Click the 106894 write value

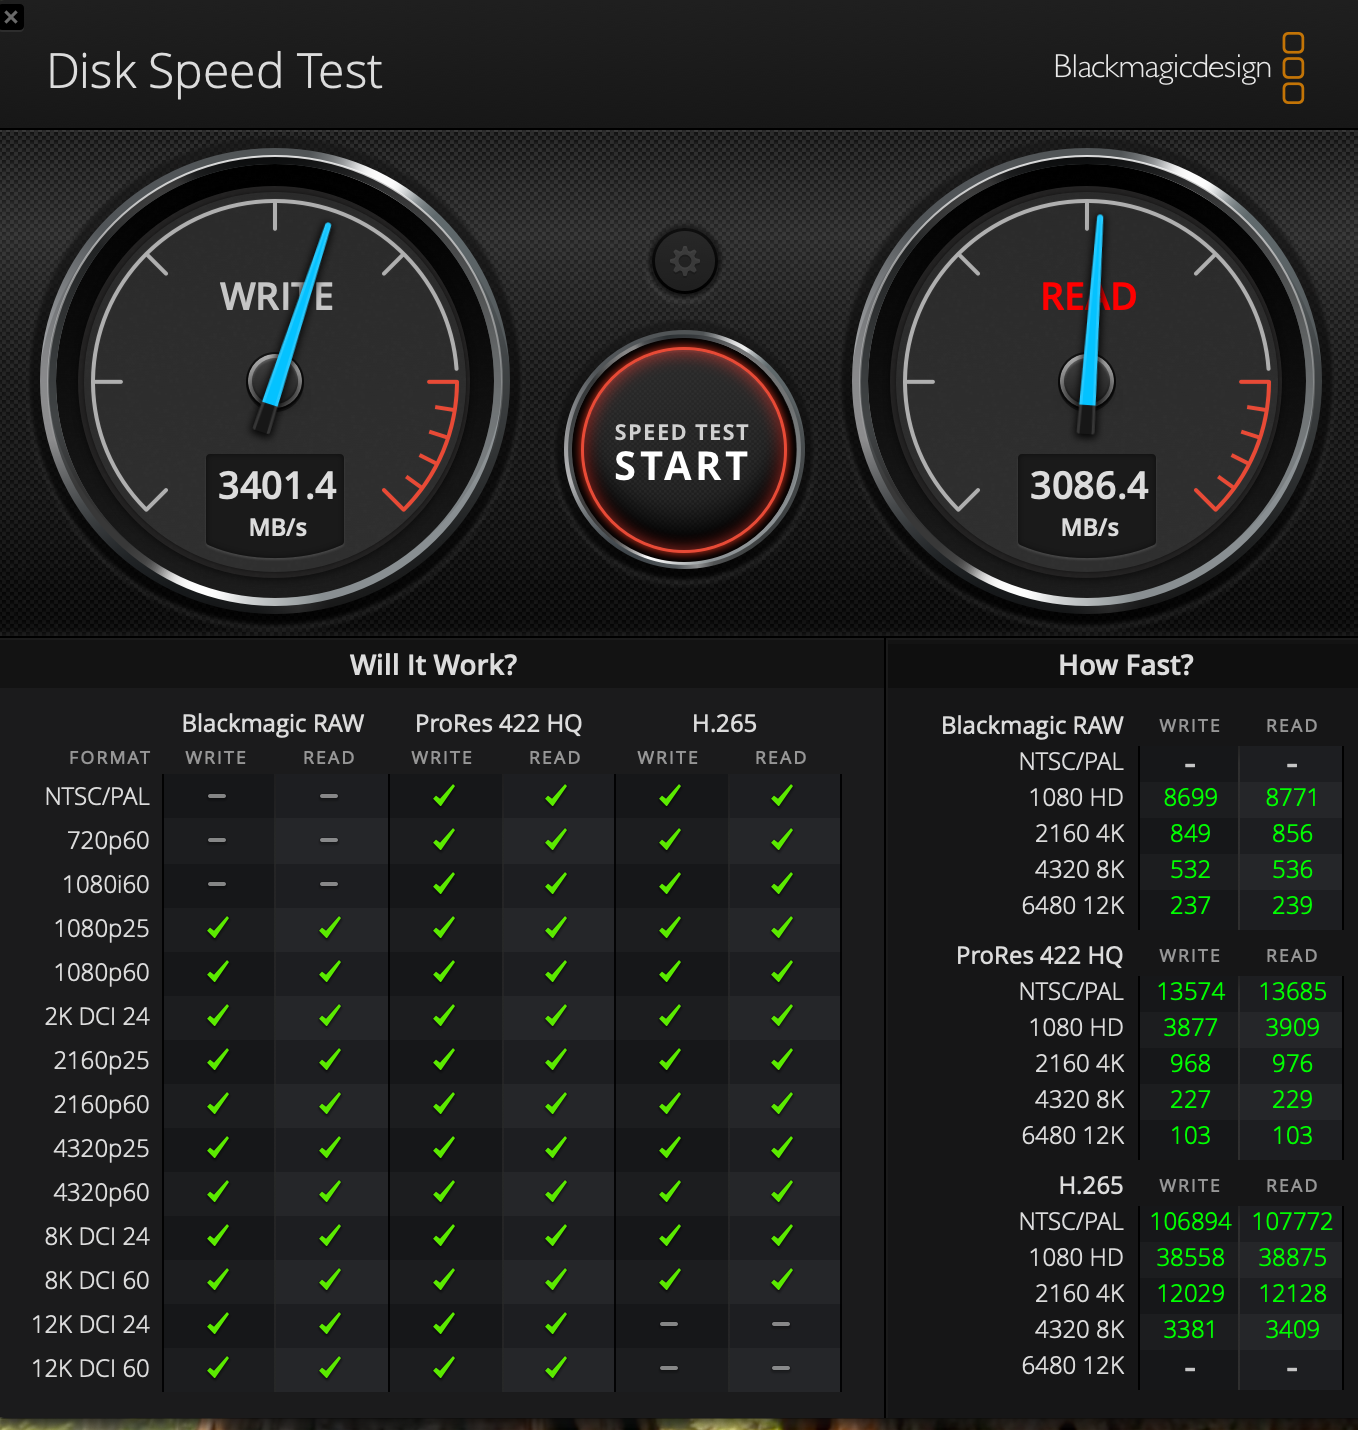click(x=1190, y=1222)
